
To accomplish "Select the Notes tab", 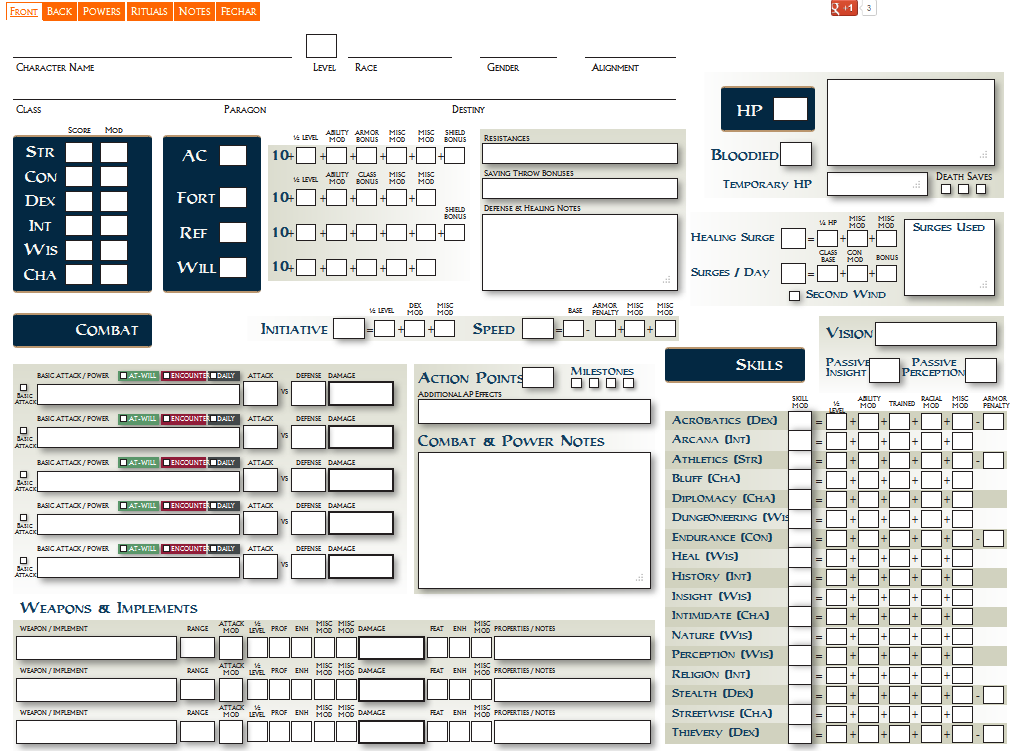I will (194, 11).
